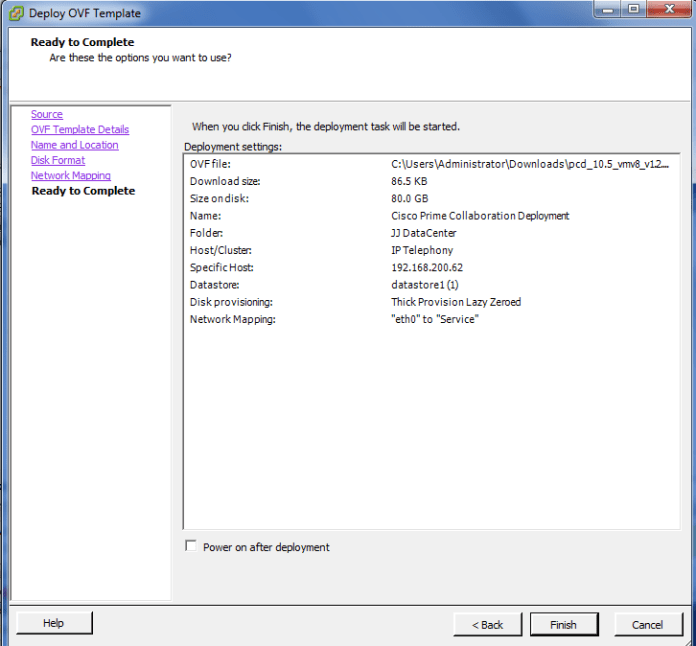This screenshot has height=646, width=696.
Task: Open the Network Mapping step link
Action: pos(71,176)
